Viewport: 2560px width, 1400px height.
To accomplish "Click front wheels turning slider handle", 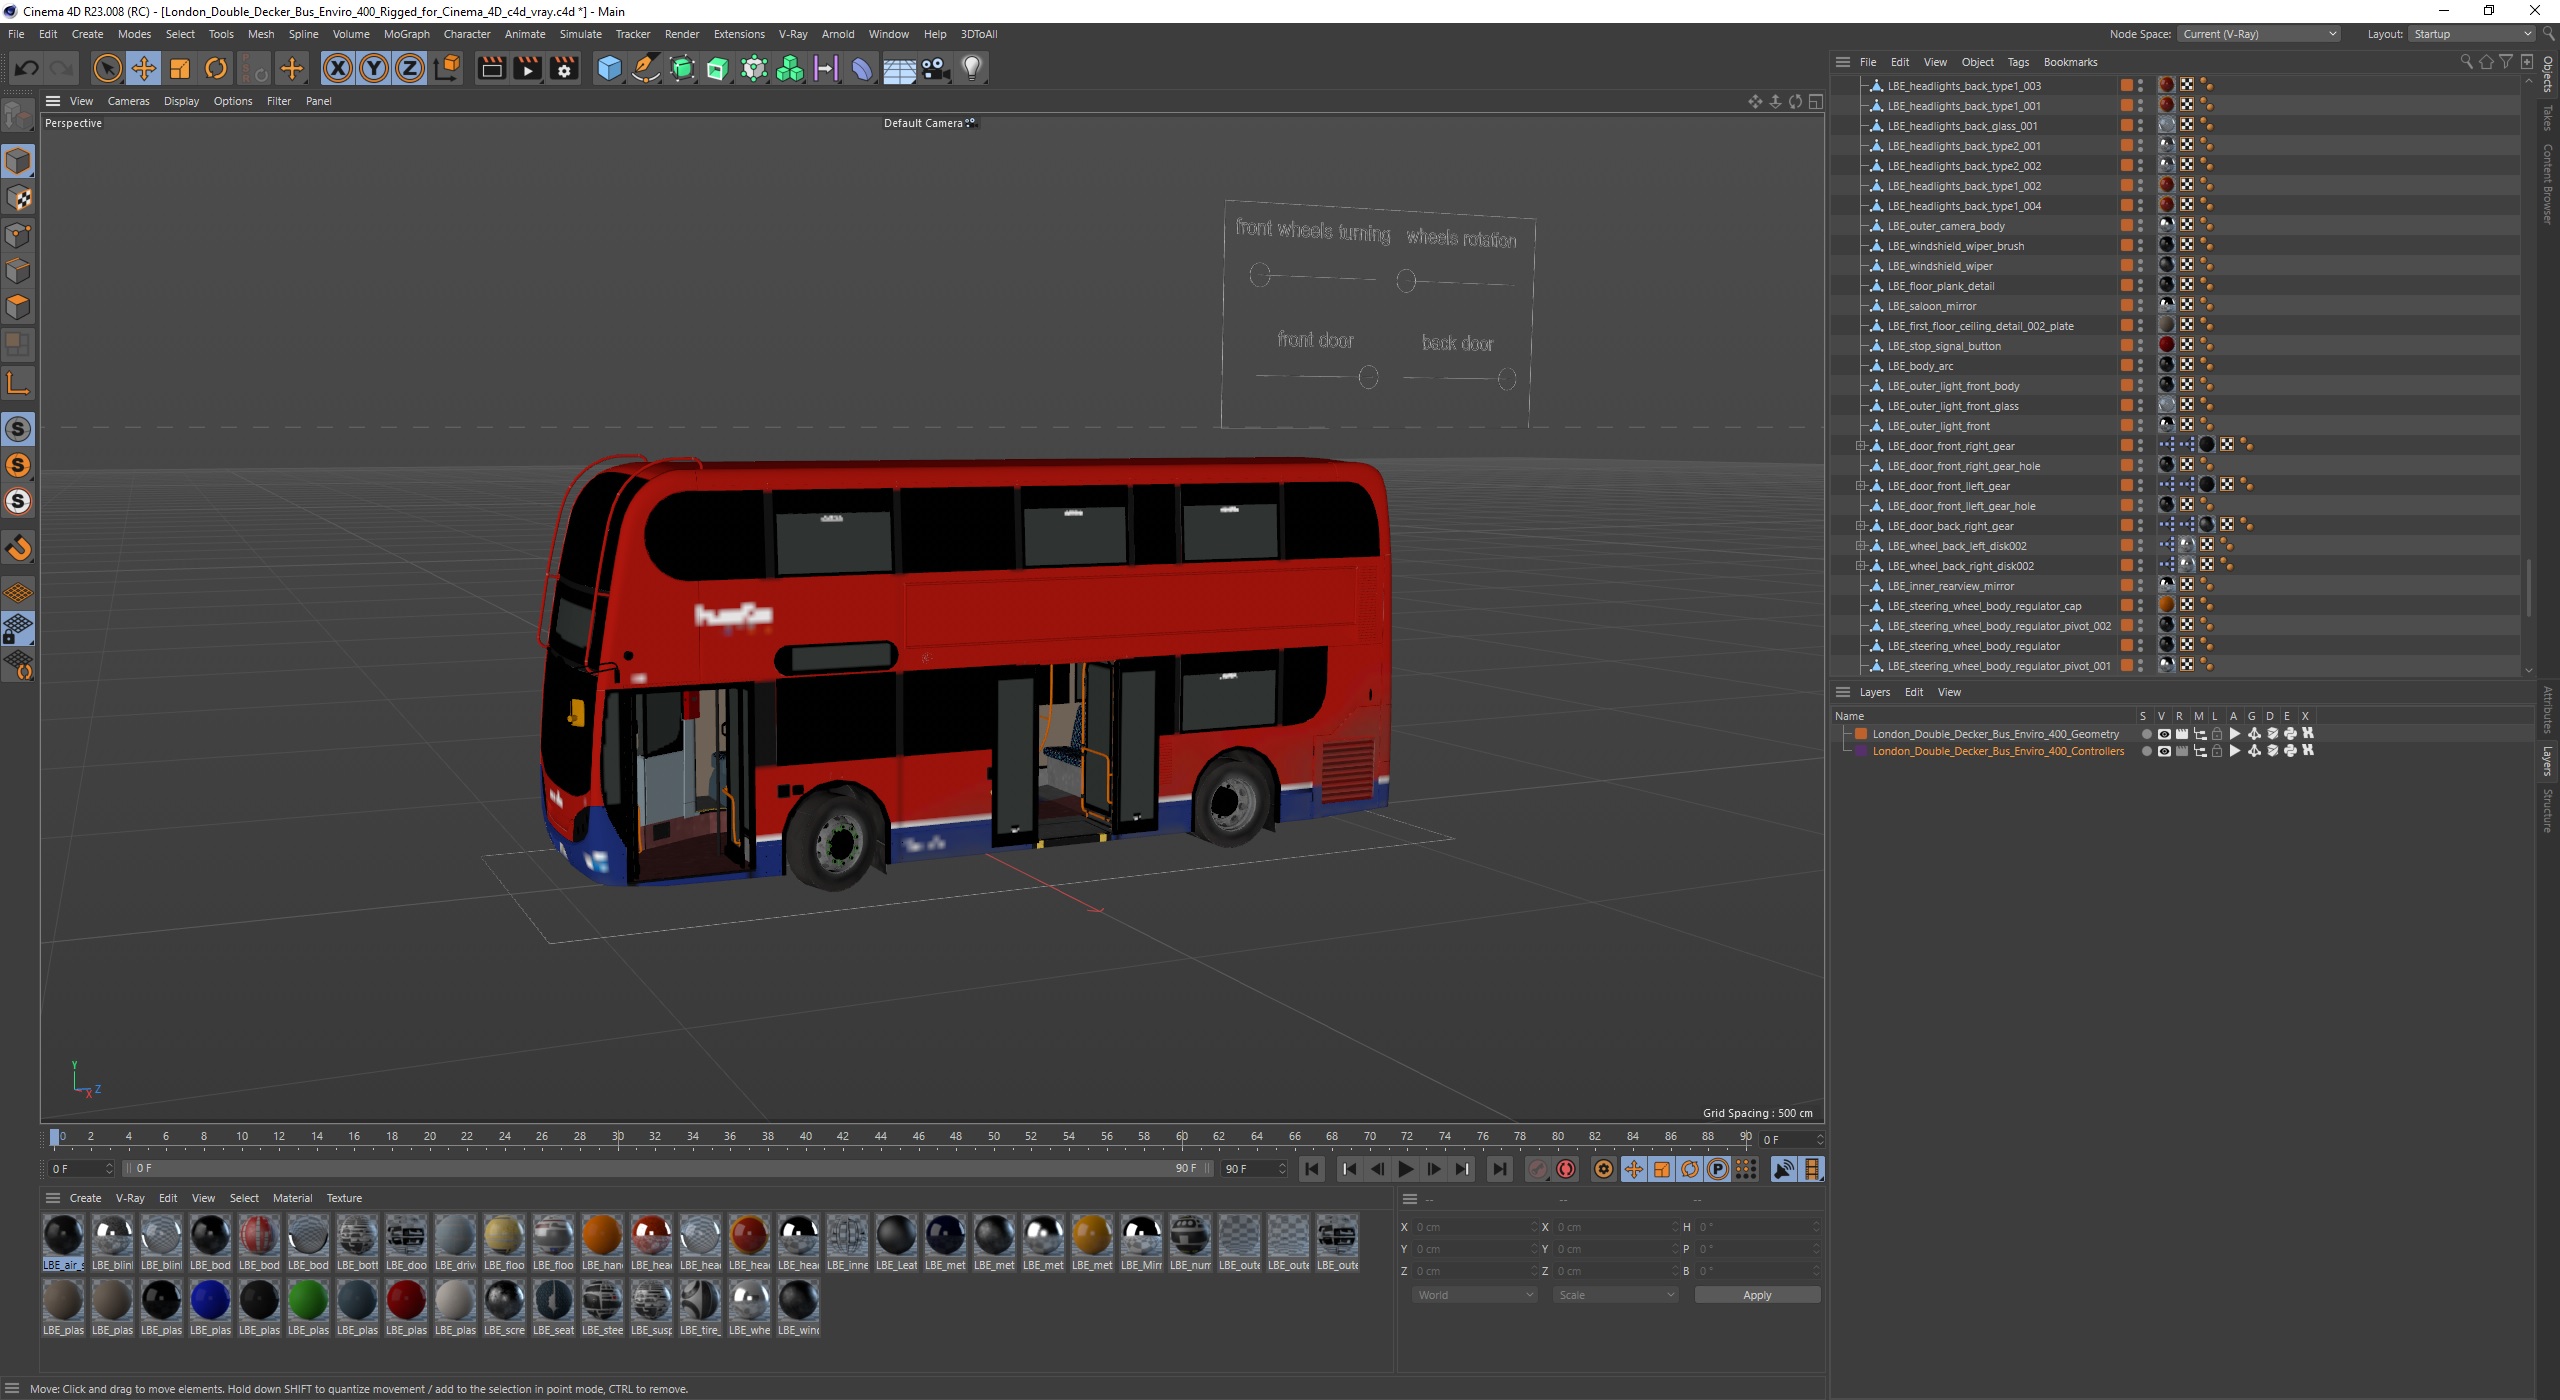I will click(x=1260, y=274).
